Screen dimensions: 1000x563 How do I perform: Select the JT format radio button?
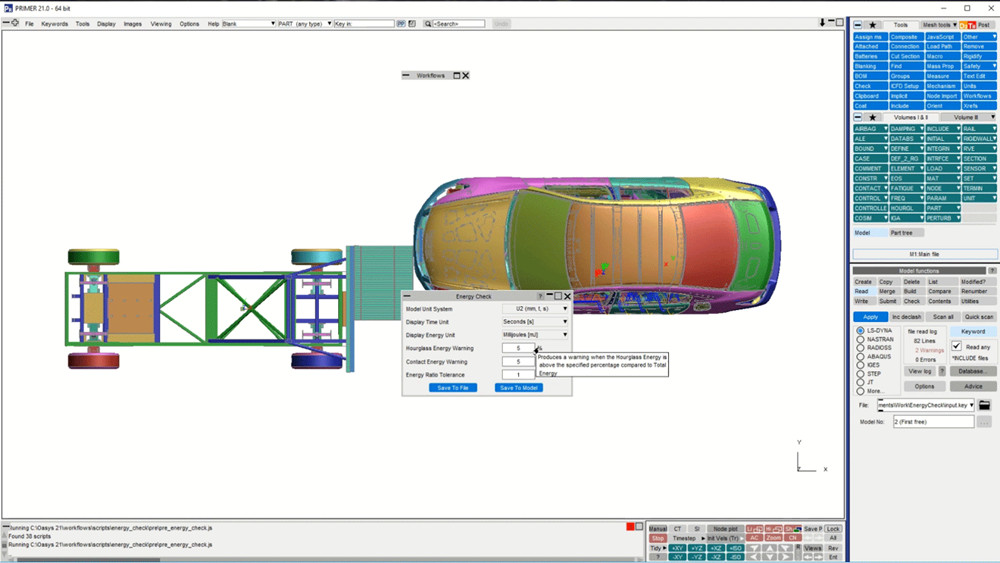(860, 383)
